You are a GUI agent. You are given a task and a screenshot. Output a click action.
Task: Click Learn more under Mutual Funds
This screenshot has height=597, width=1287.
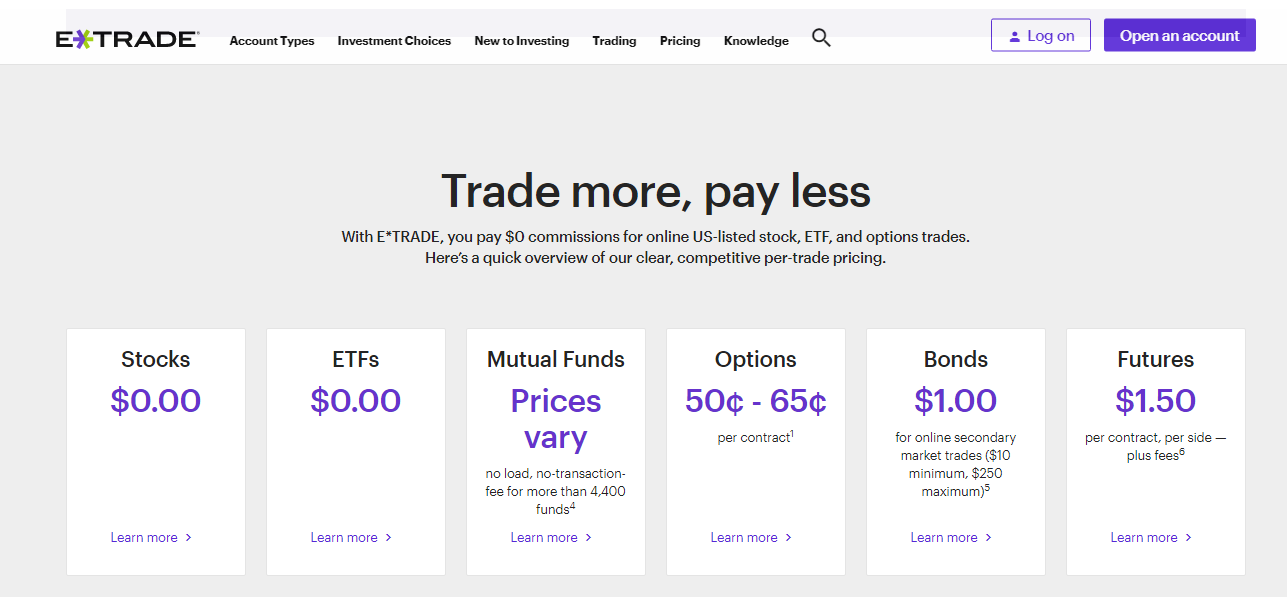(x=552, y=537)
